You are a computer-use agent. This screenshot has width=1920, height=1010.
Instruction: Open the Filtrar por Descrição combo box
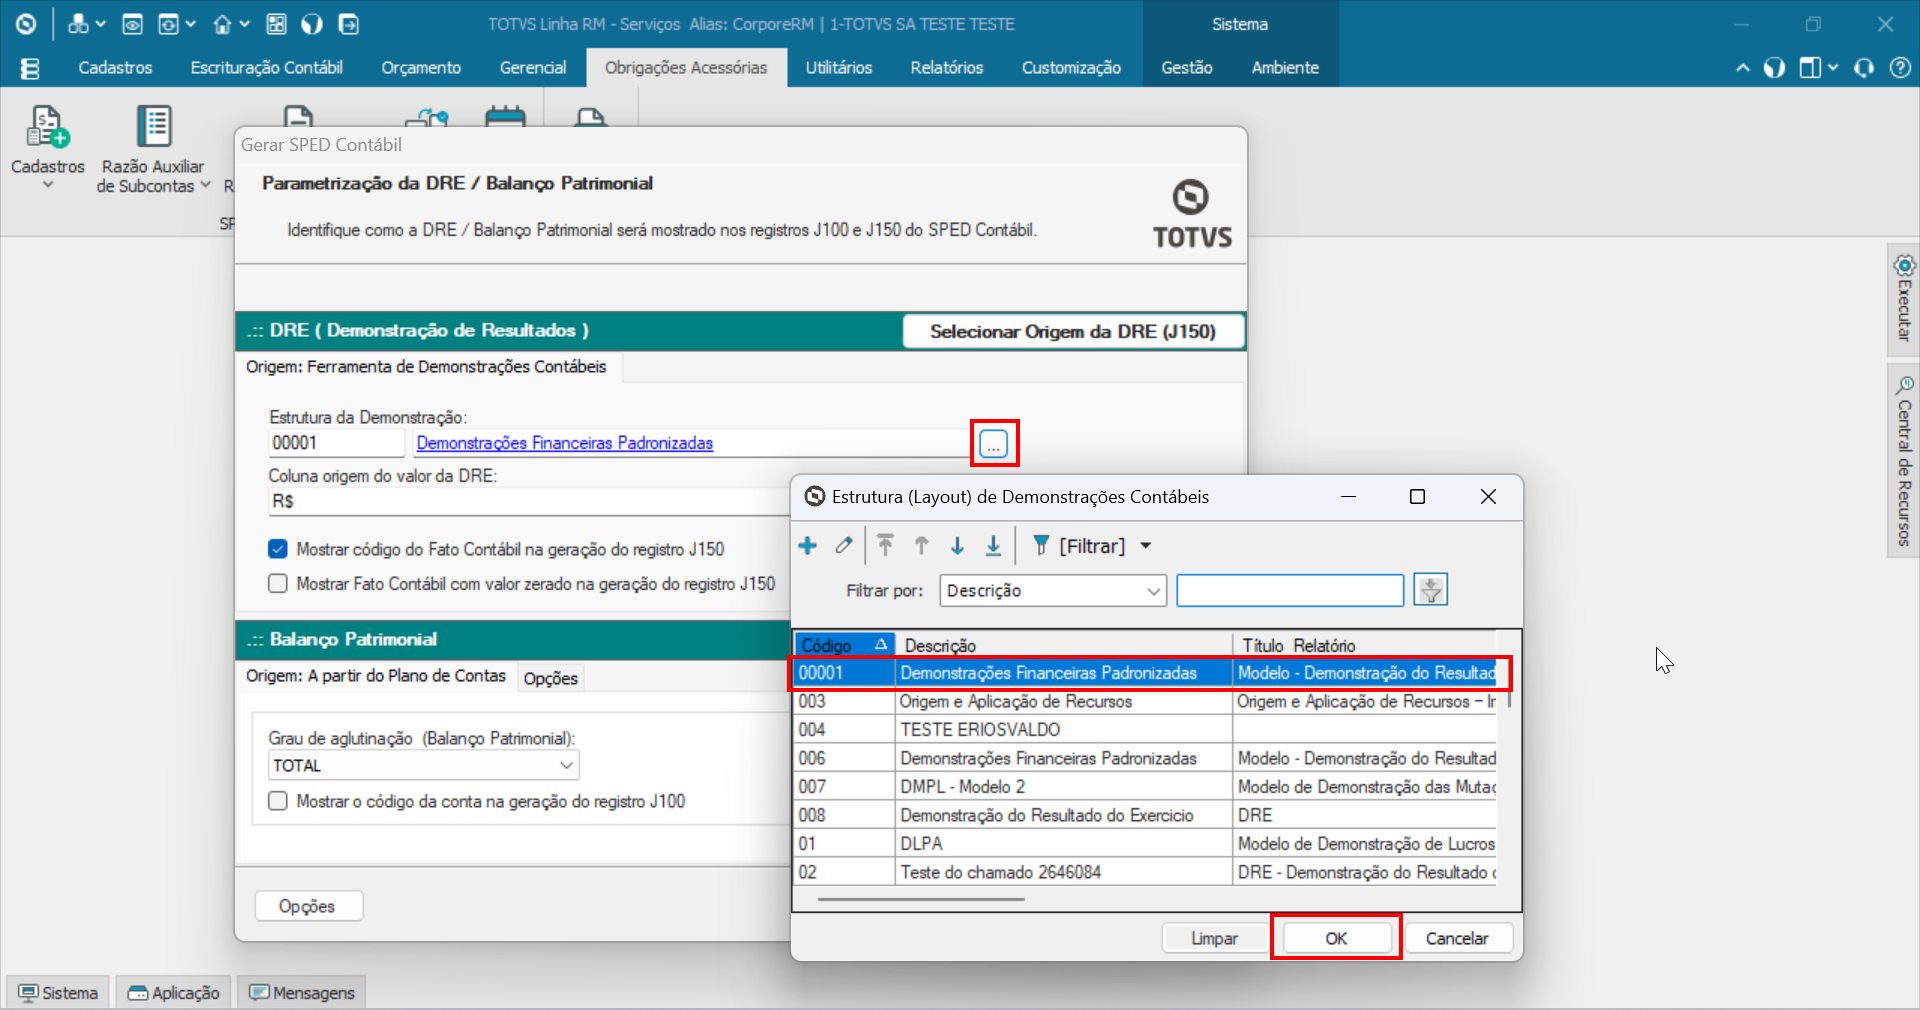pyautogui.click(x=1053, y=590)
